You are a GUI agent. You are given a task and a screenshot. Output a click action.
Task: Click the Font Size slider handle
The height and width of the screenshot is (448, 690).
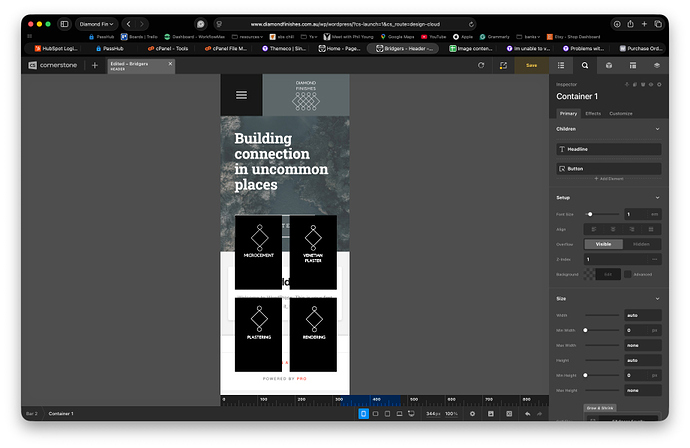(x=590, y=214)
